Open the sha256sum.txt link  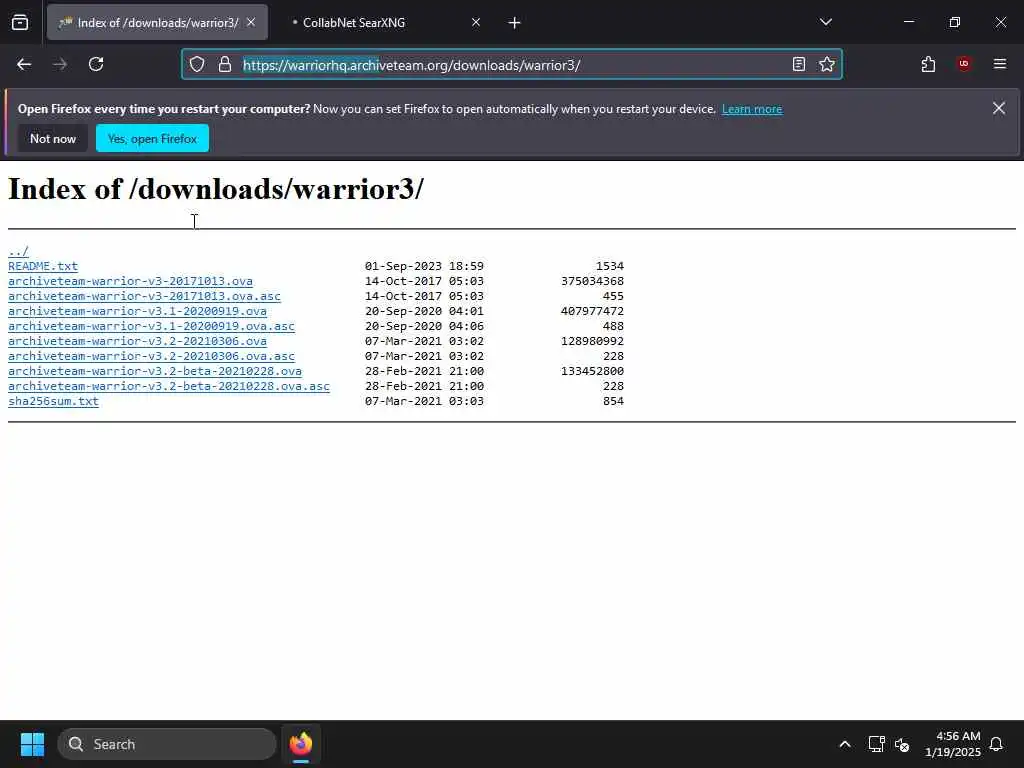tap(53, 402)
